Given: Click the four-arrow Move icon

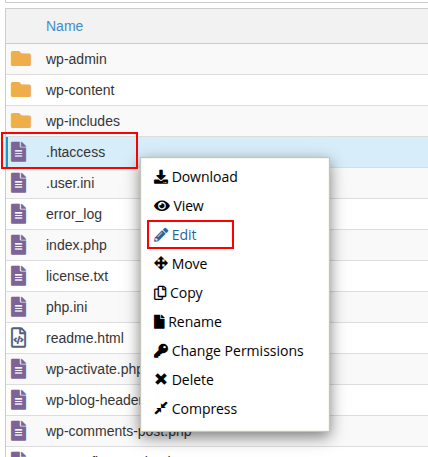Looking at the screenshot, I should (x=161, y=263).
